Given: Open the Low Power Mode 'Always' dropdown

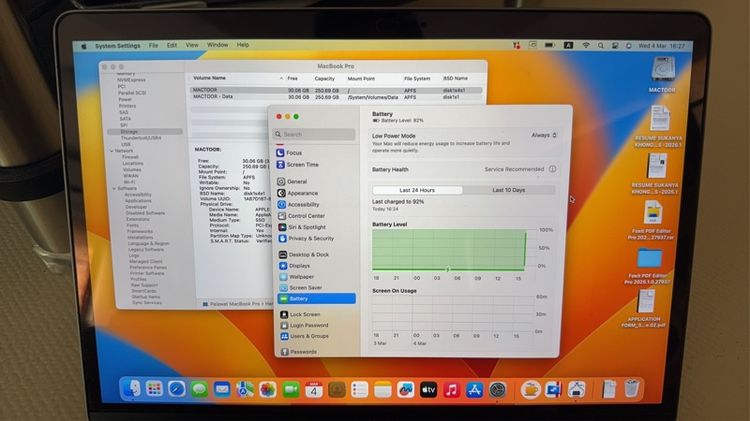Looking at the screenshot, I should (x=544, y=135).
